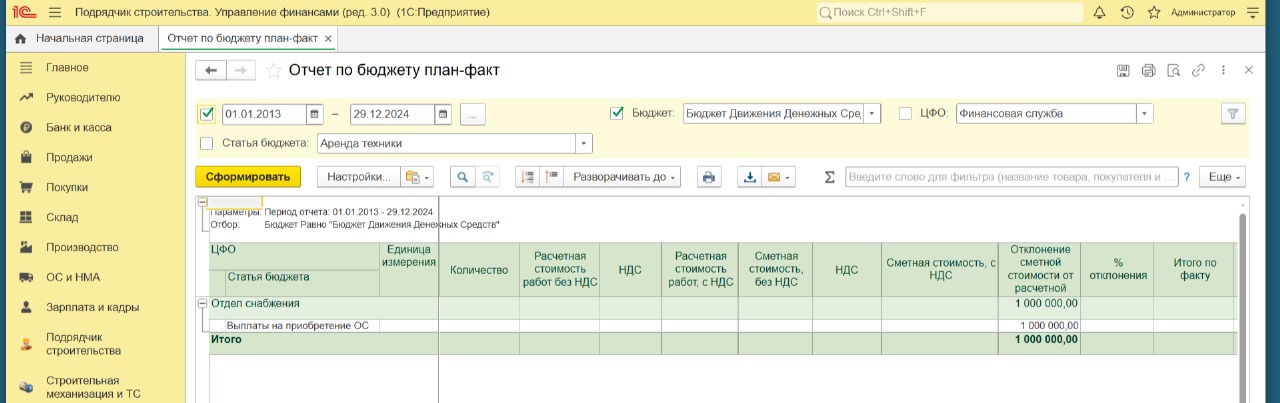The image size is (1280, 403).
Task: Open the Банк и касса section
Action: 78,127
